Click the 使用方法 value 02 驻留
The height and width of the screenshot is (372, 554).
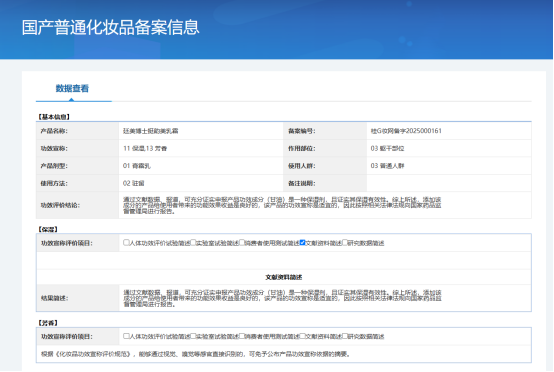coord(134,183)
